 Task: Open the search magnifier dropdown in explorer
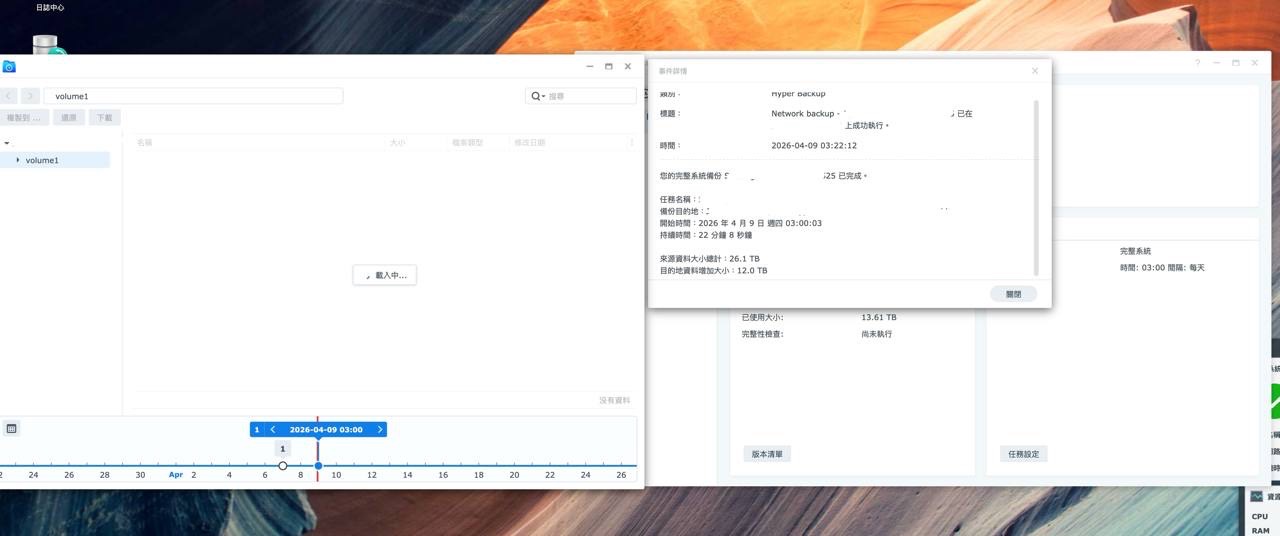click(x=538, y=96)
